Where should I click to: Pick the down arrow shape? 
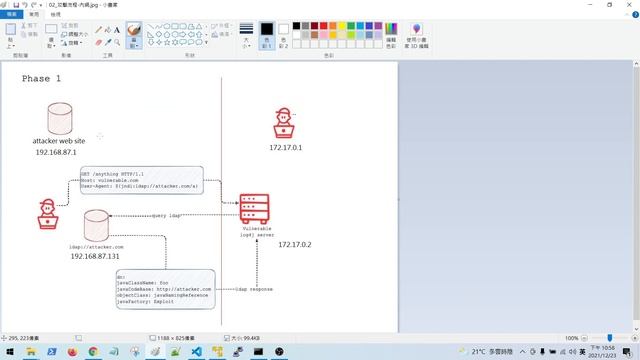click(151, 42)
